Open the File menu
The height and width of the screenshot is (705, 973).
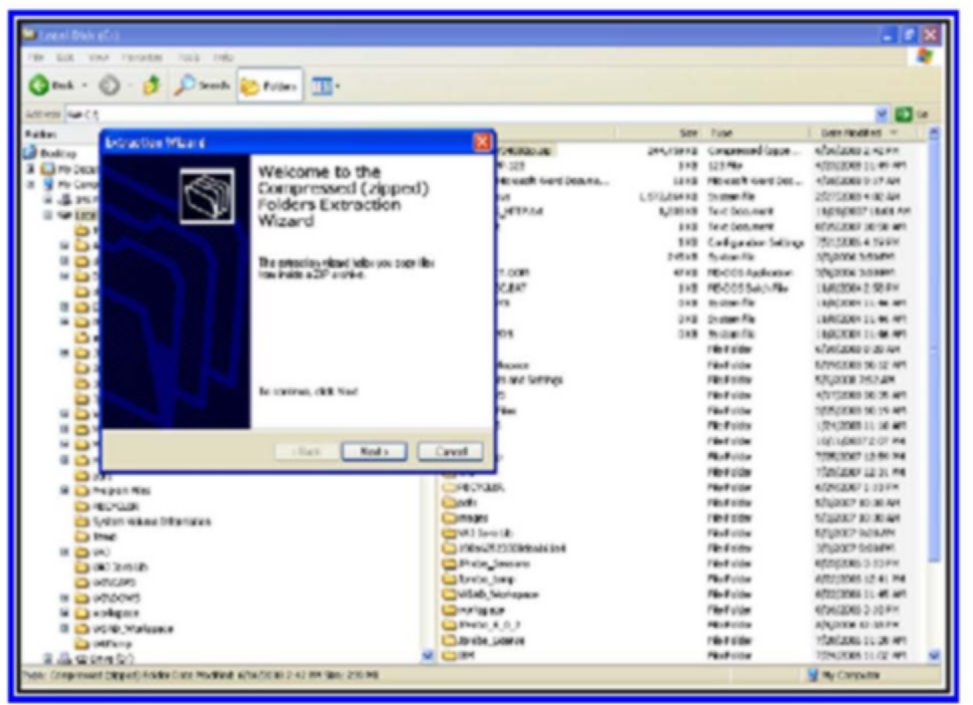pyautogui.click(x=34, y=59)
